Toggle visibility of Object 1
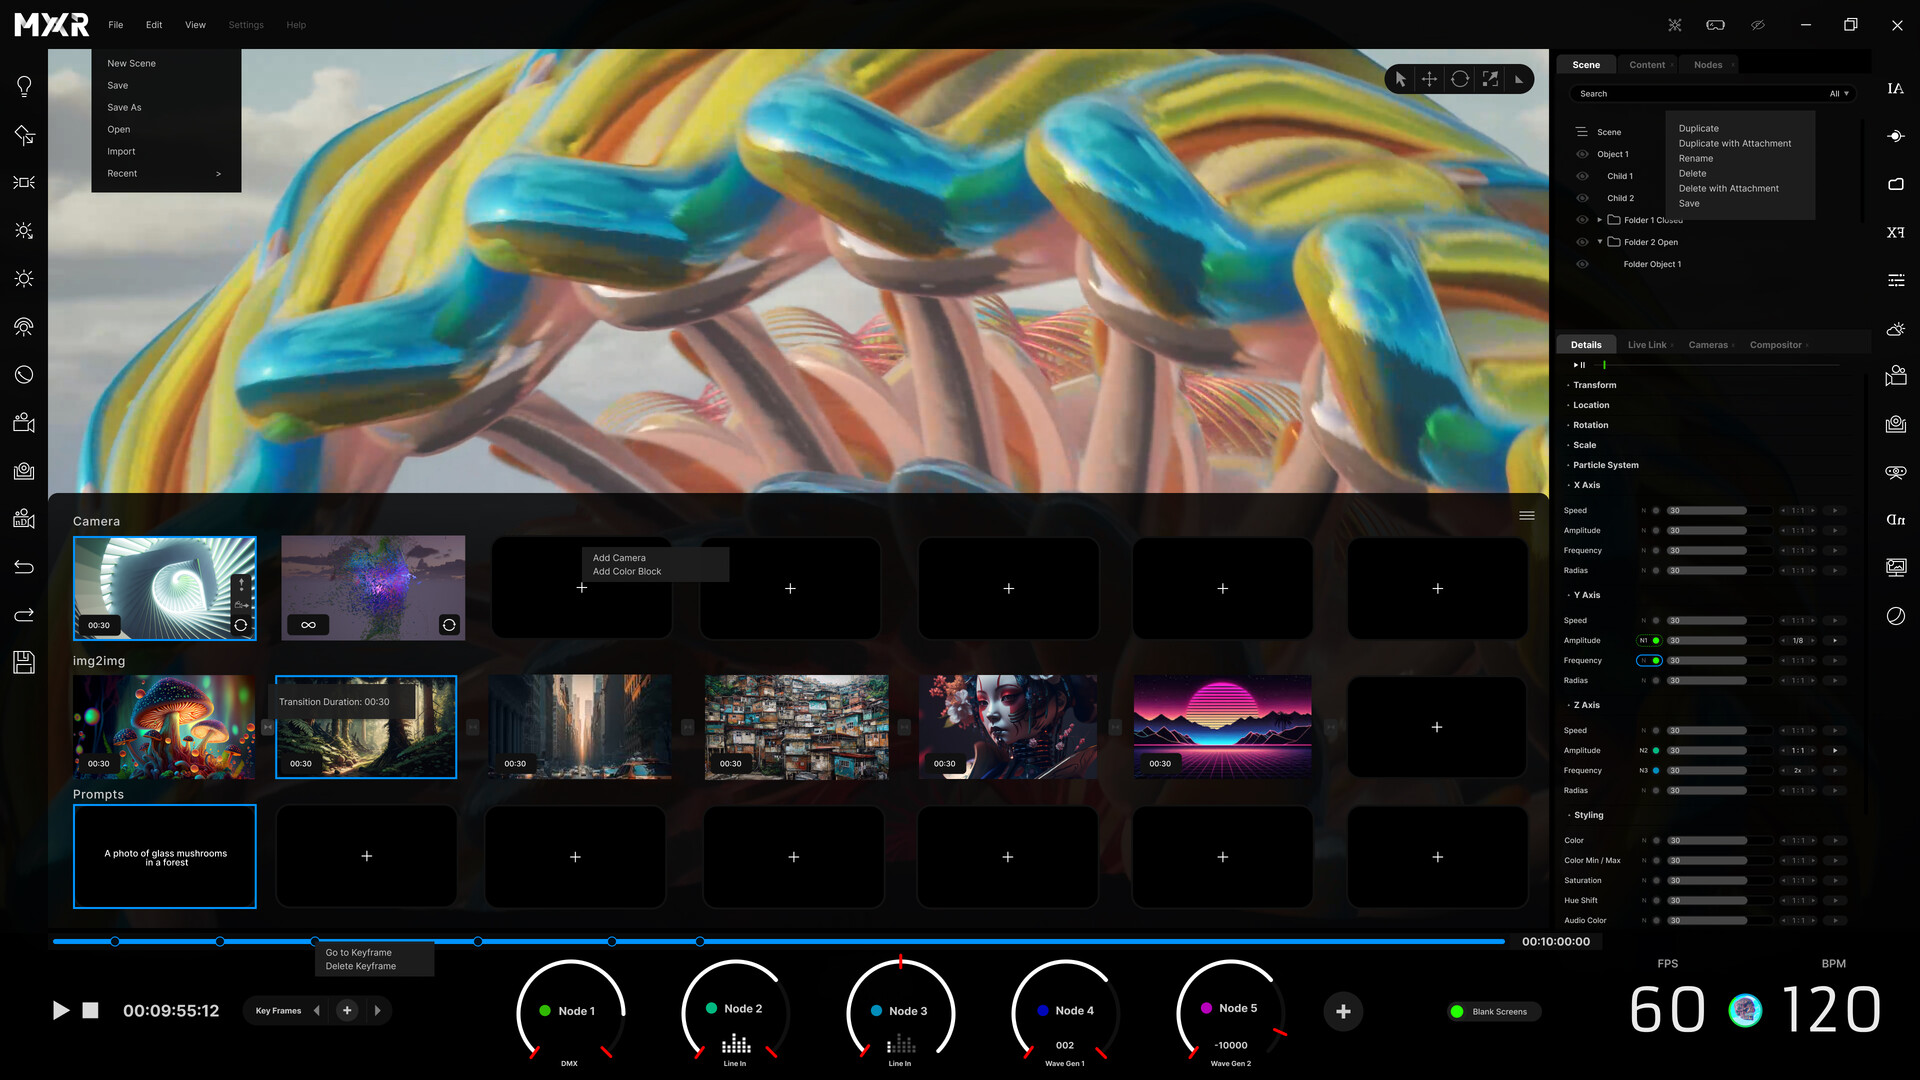This screenshot has height=1080, width=1920. click(1582, 154)
